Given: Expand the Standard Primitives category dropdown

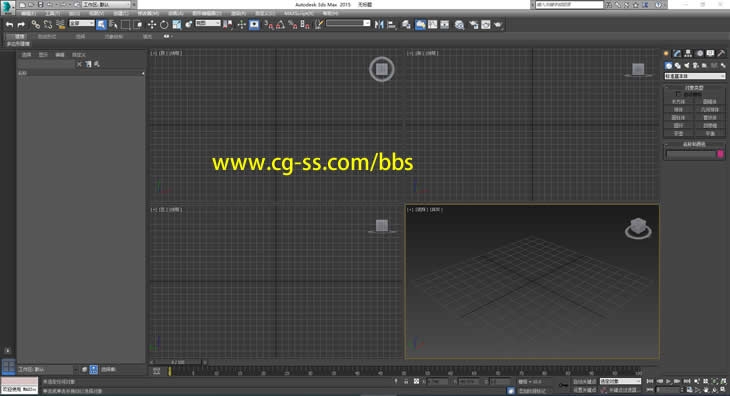Looking at the screenshot, I should (694, 76).
